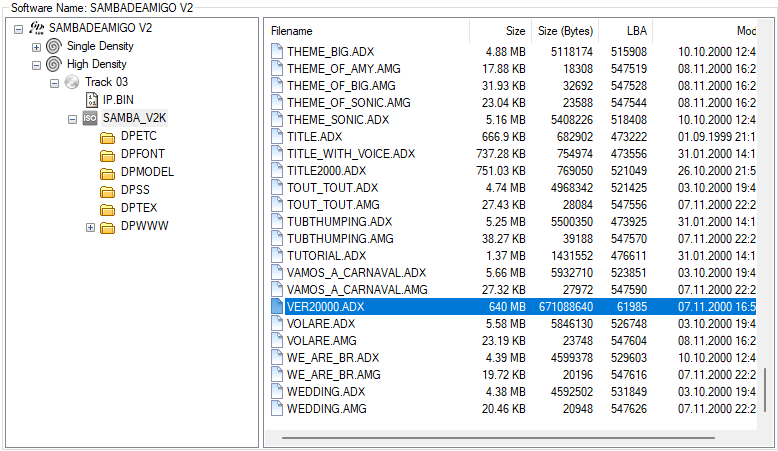Click LBA value 61985
778x451 pixels.
coord(632,307)
